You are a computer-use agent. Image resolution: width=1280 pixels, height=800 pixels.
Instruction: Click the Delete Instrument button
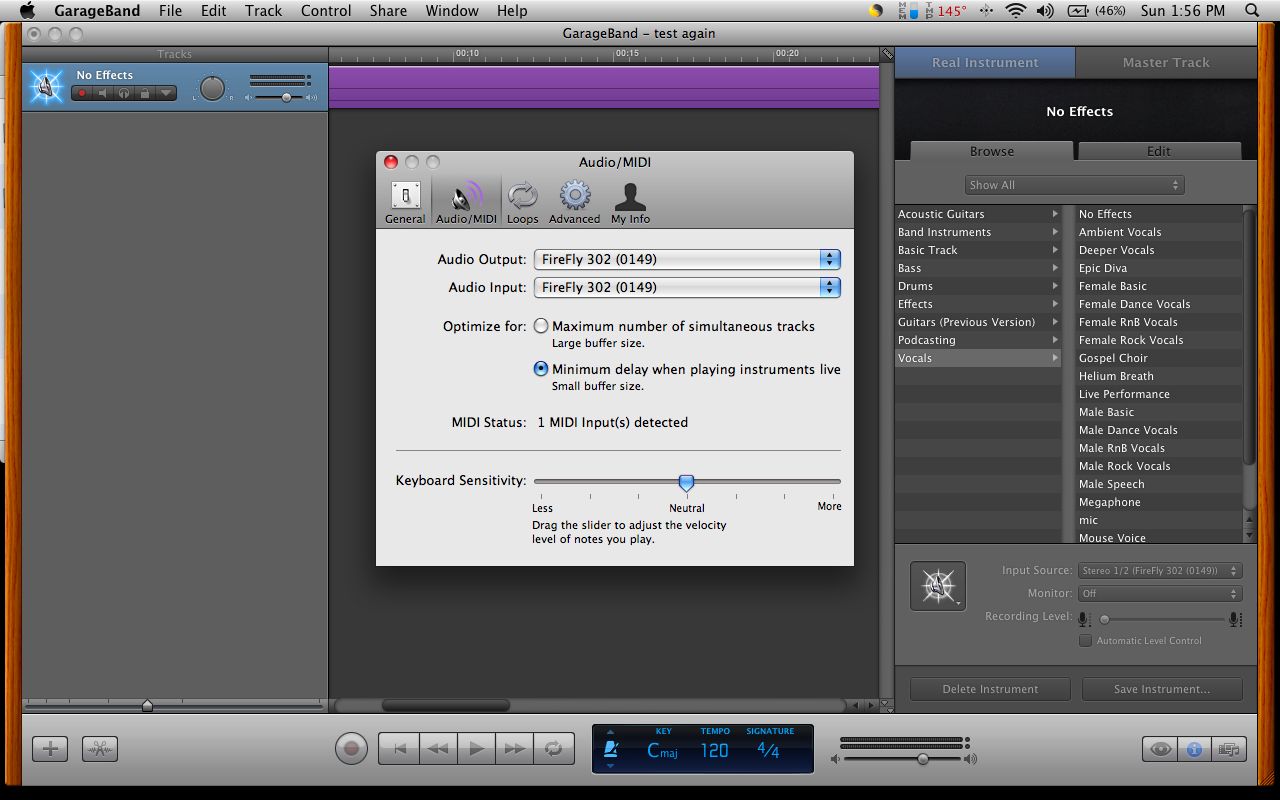[990, 689]
